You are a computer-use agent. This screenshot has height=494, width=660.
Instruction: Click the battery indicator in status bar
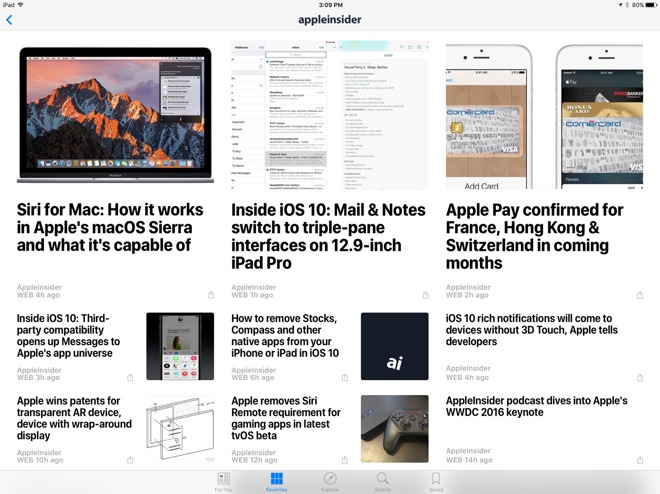pos(650,5)
